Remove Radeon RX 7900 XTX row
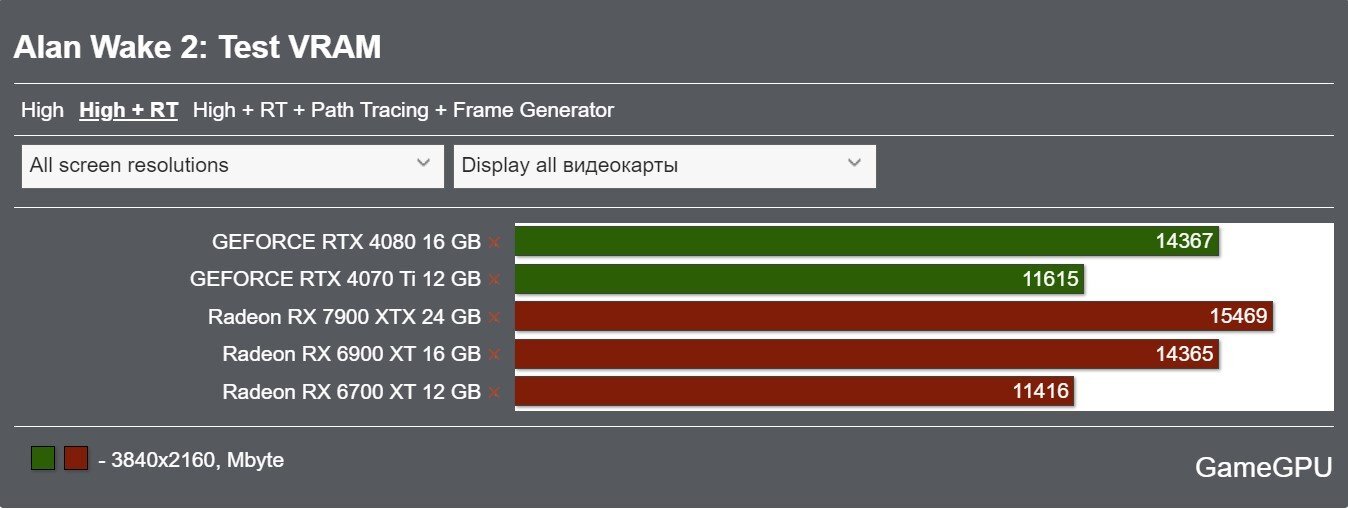The width and height of the screenshot is (1348, 509). click(494, 318)
